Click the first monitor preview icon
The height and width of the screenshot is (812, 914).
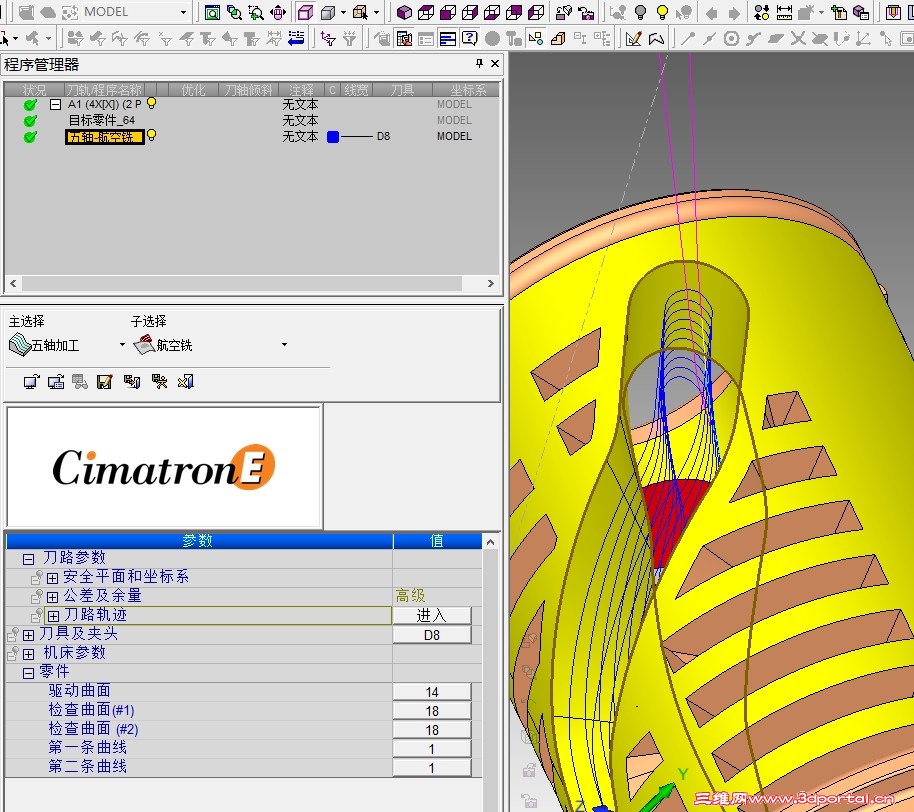(31, 382)
